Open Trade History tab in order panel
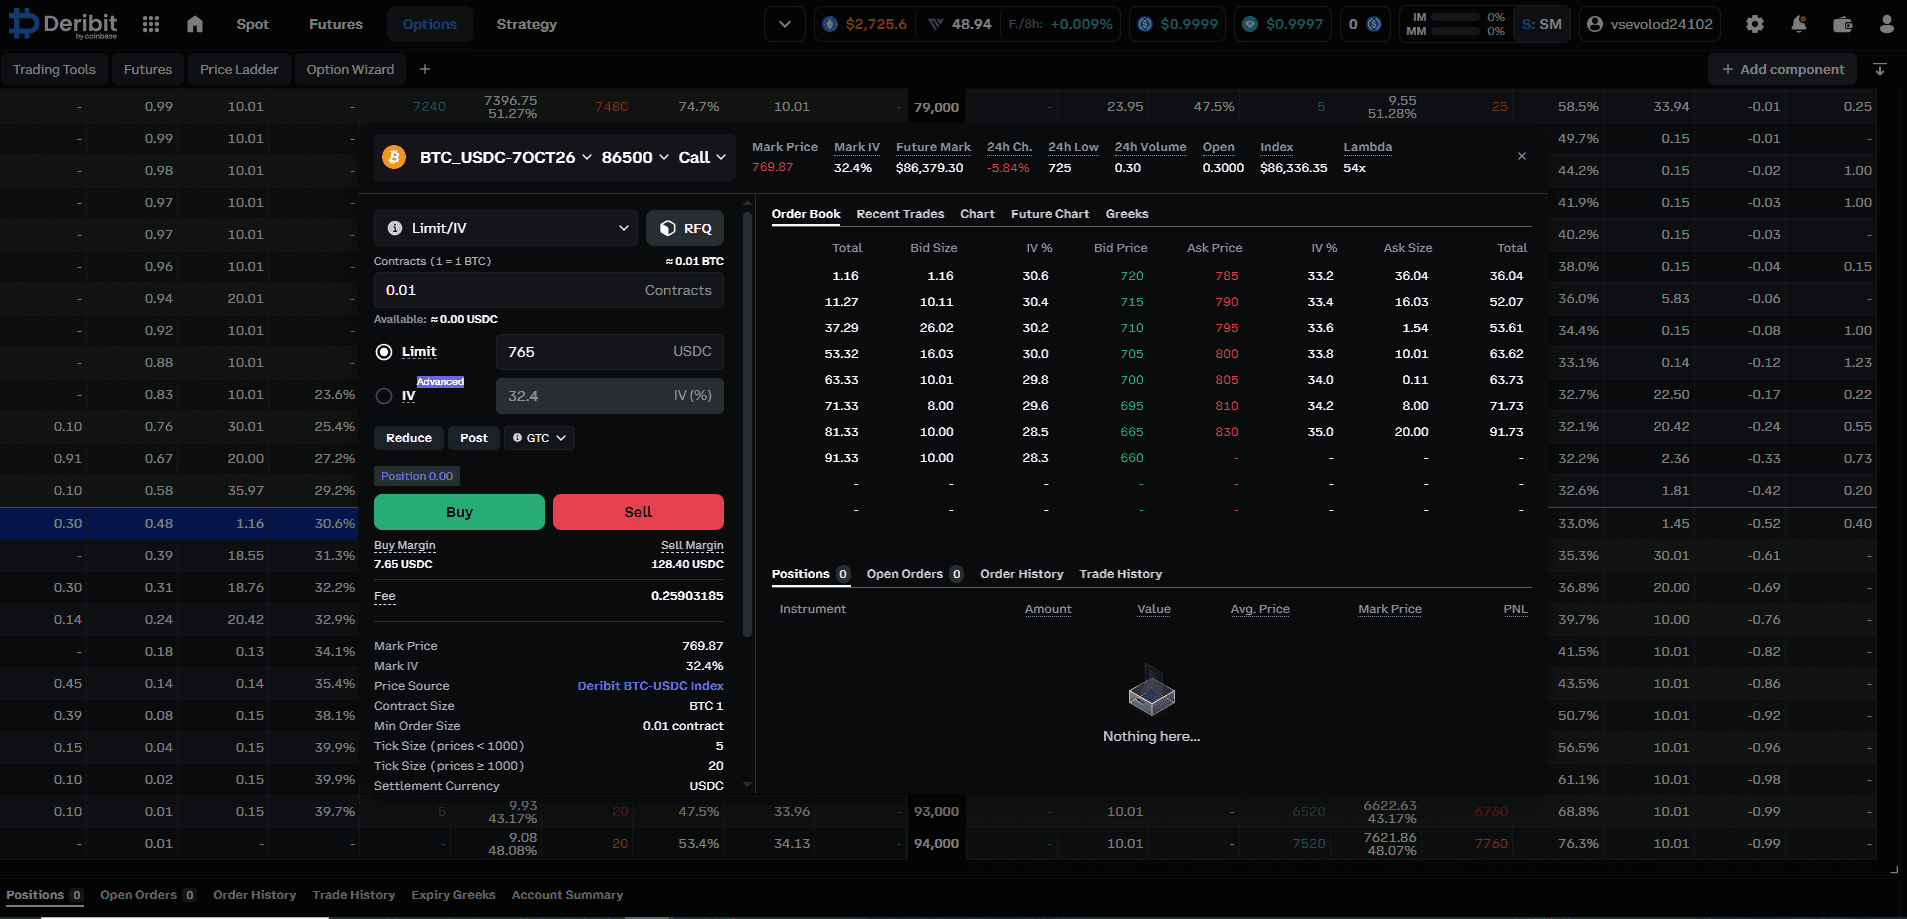1907x919 pixels. [x=1121, y=574]
